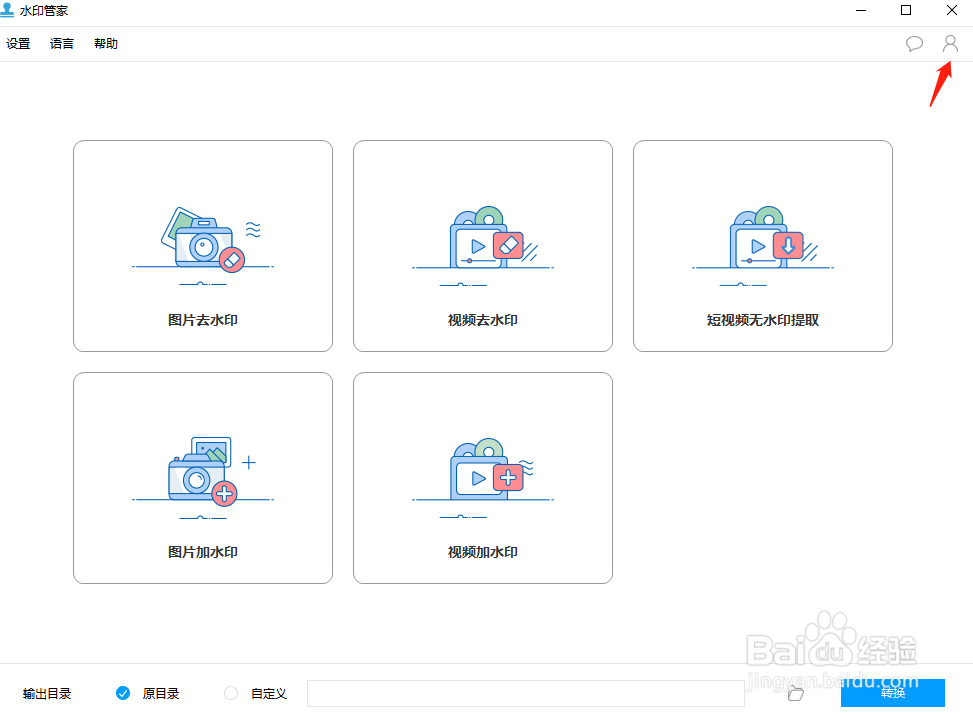Click the user account icon near the arrow
The image size is (973, 715).
pyautogui.click(x=949, y=43)
